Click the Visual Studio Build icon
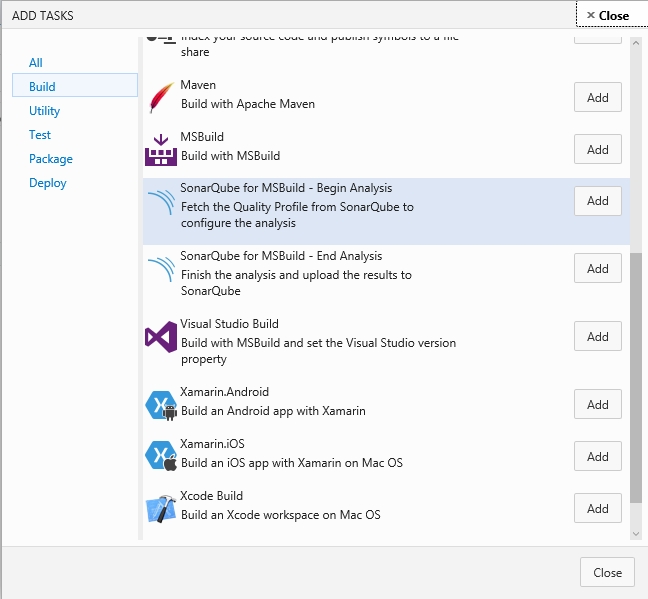648x599 pixels. tap(161, 337)
